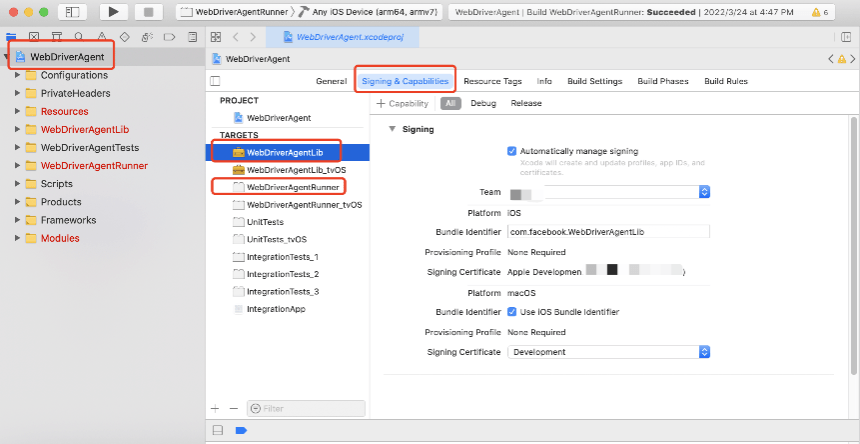
Task: Switch to Build Settings tab
Action: [x=595, y=81]
